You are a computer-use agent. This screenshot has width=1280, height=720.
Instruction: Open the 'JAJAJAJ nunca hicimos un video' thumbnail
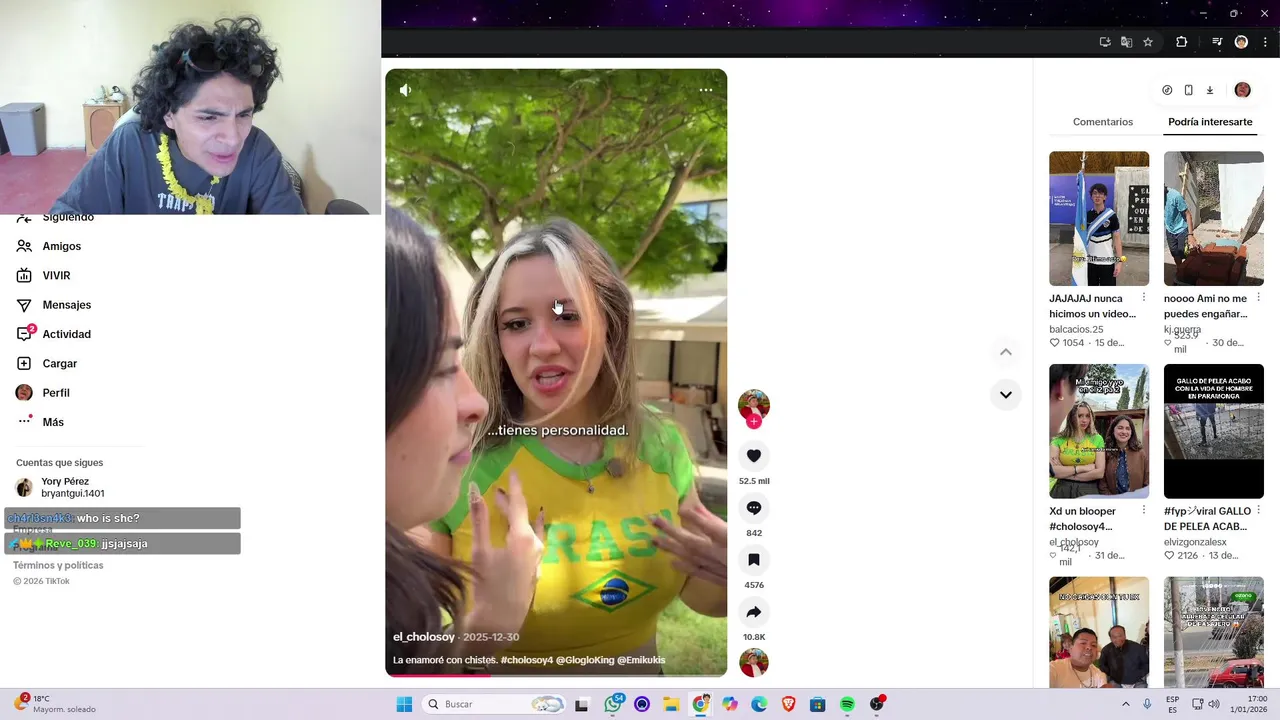(1099, 218)
